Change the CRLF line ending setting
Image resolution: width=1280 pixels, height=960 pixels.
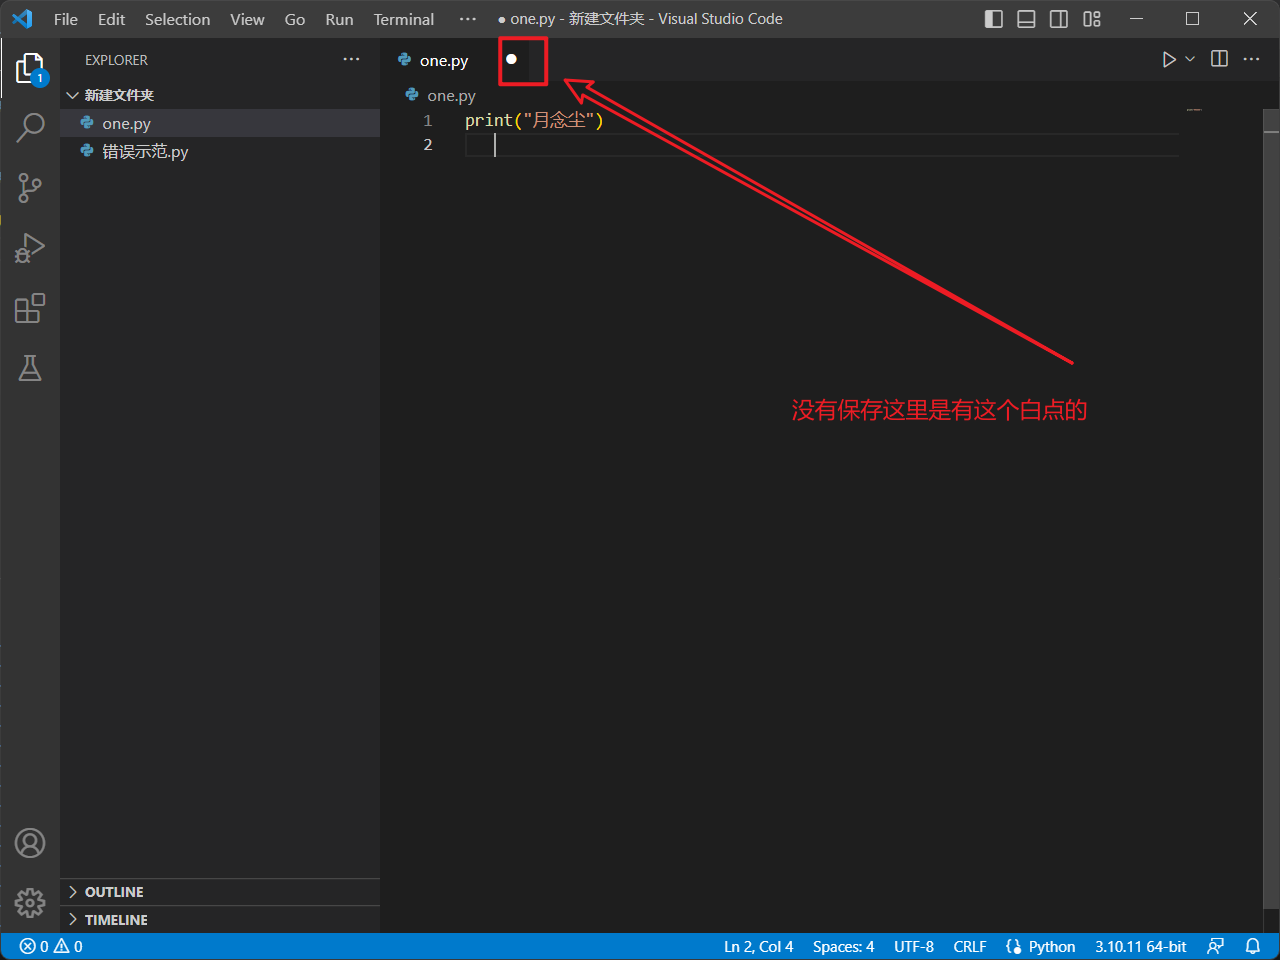coord(969,946)
